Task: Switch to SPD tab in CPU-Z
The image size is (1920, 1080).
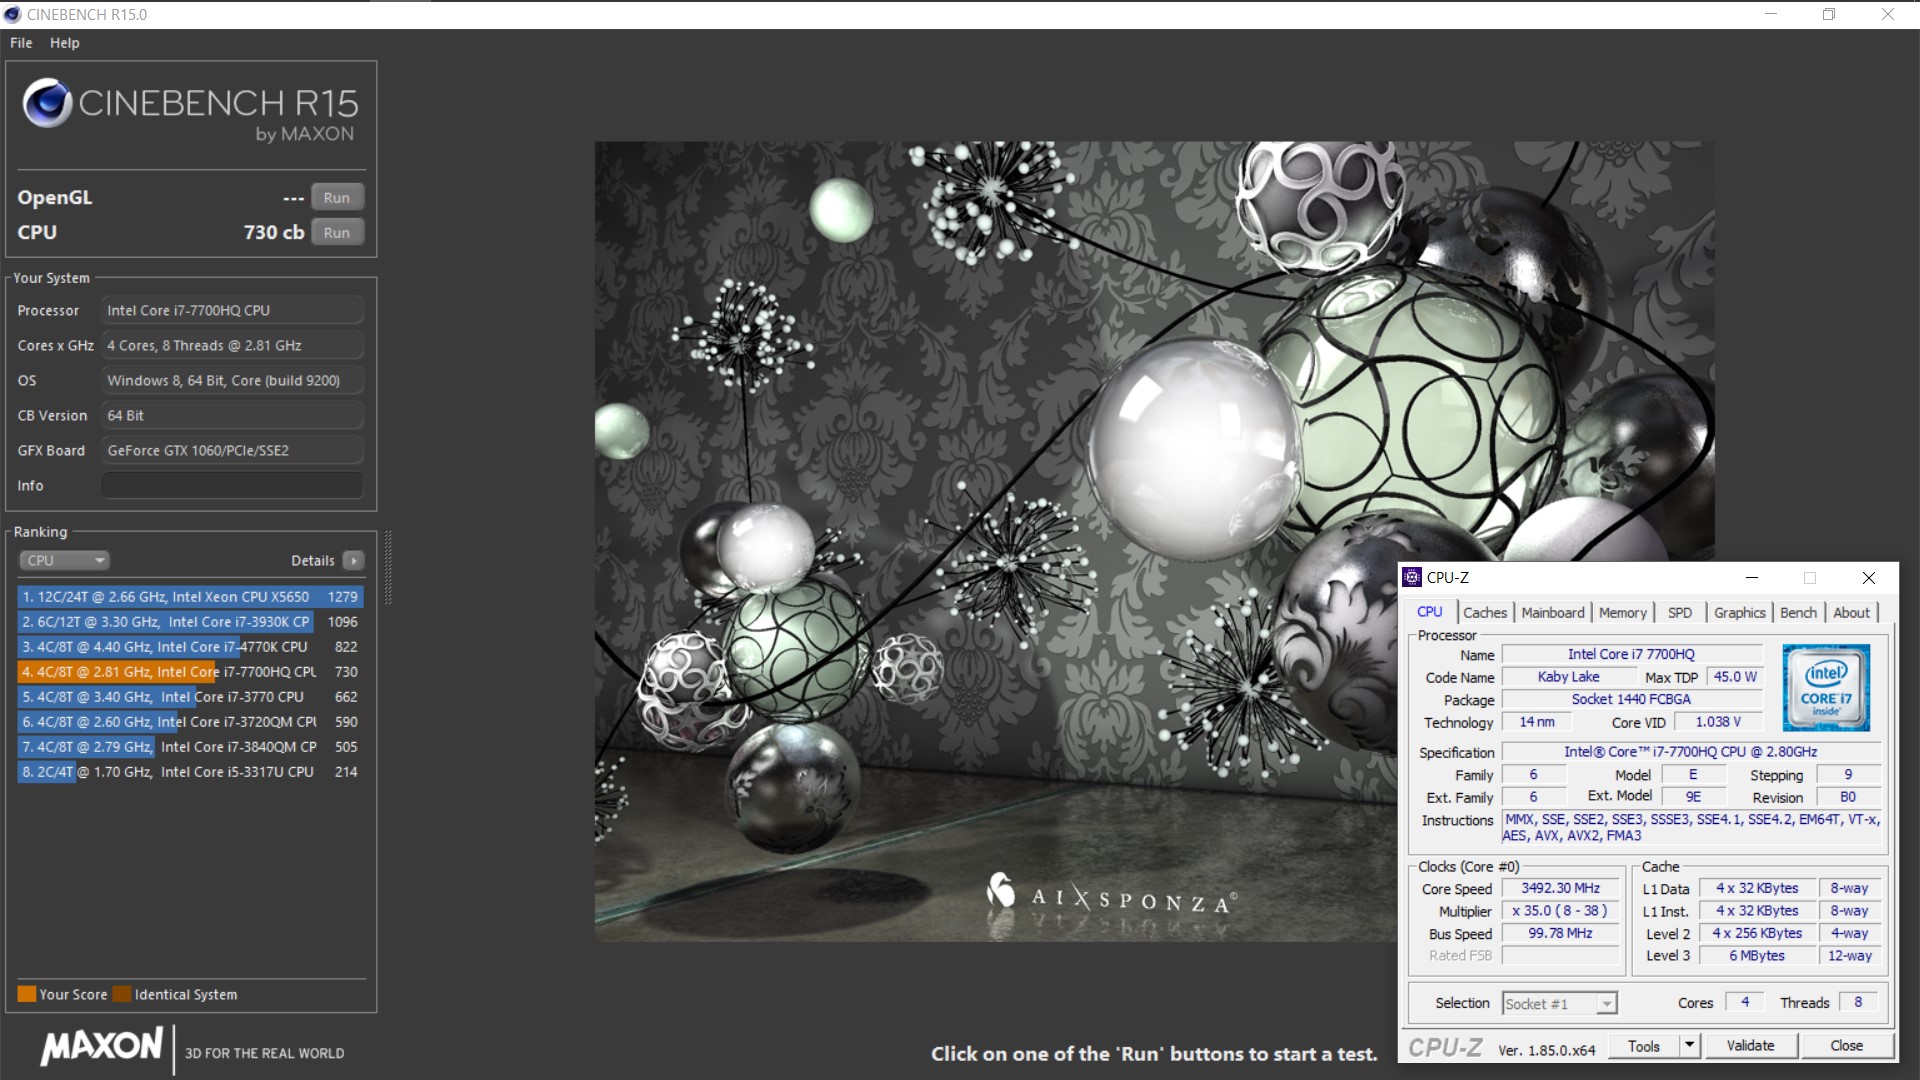Action: [1680, 613]
